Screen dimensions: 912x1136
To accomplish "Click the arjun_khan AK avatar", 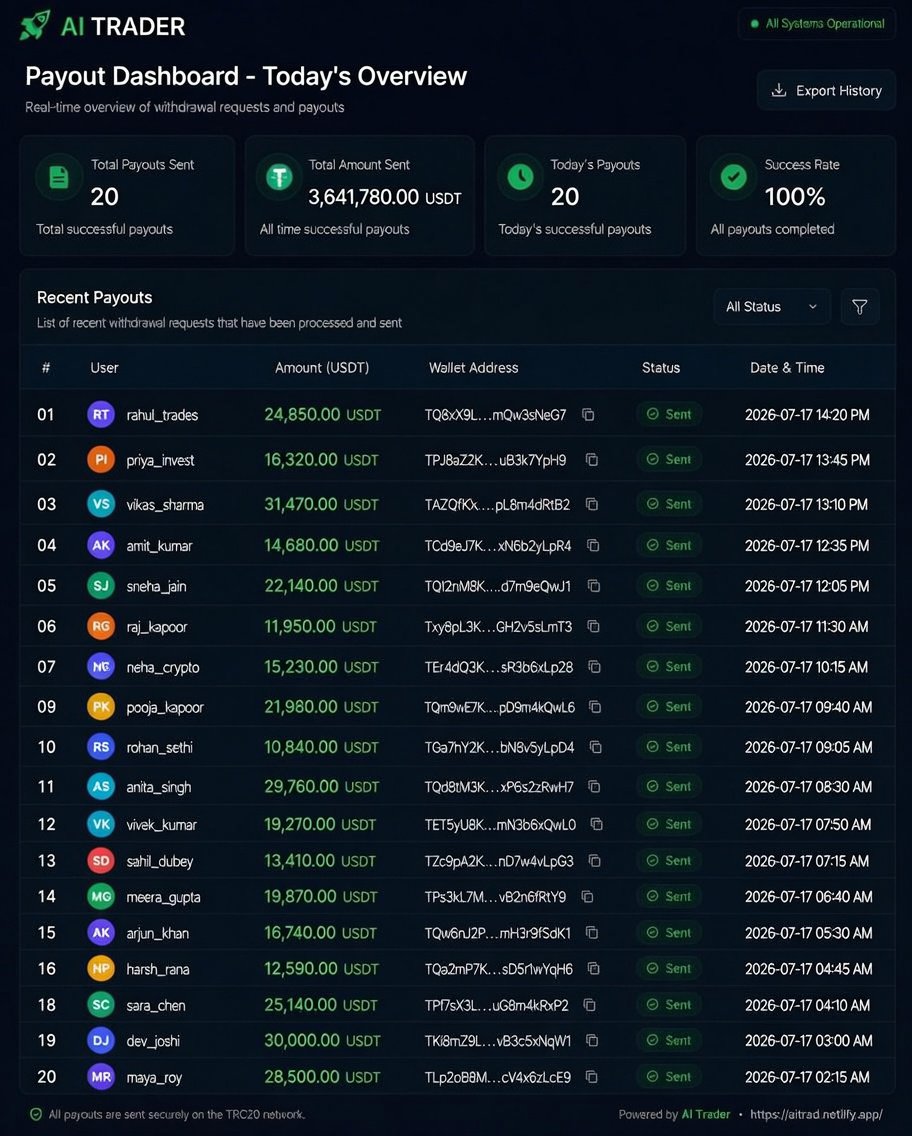I will 101,932.
